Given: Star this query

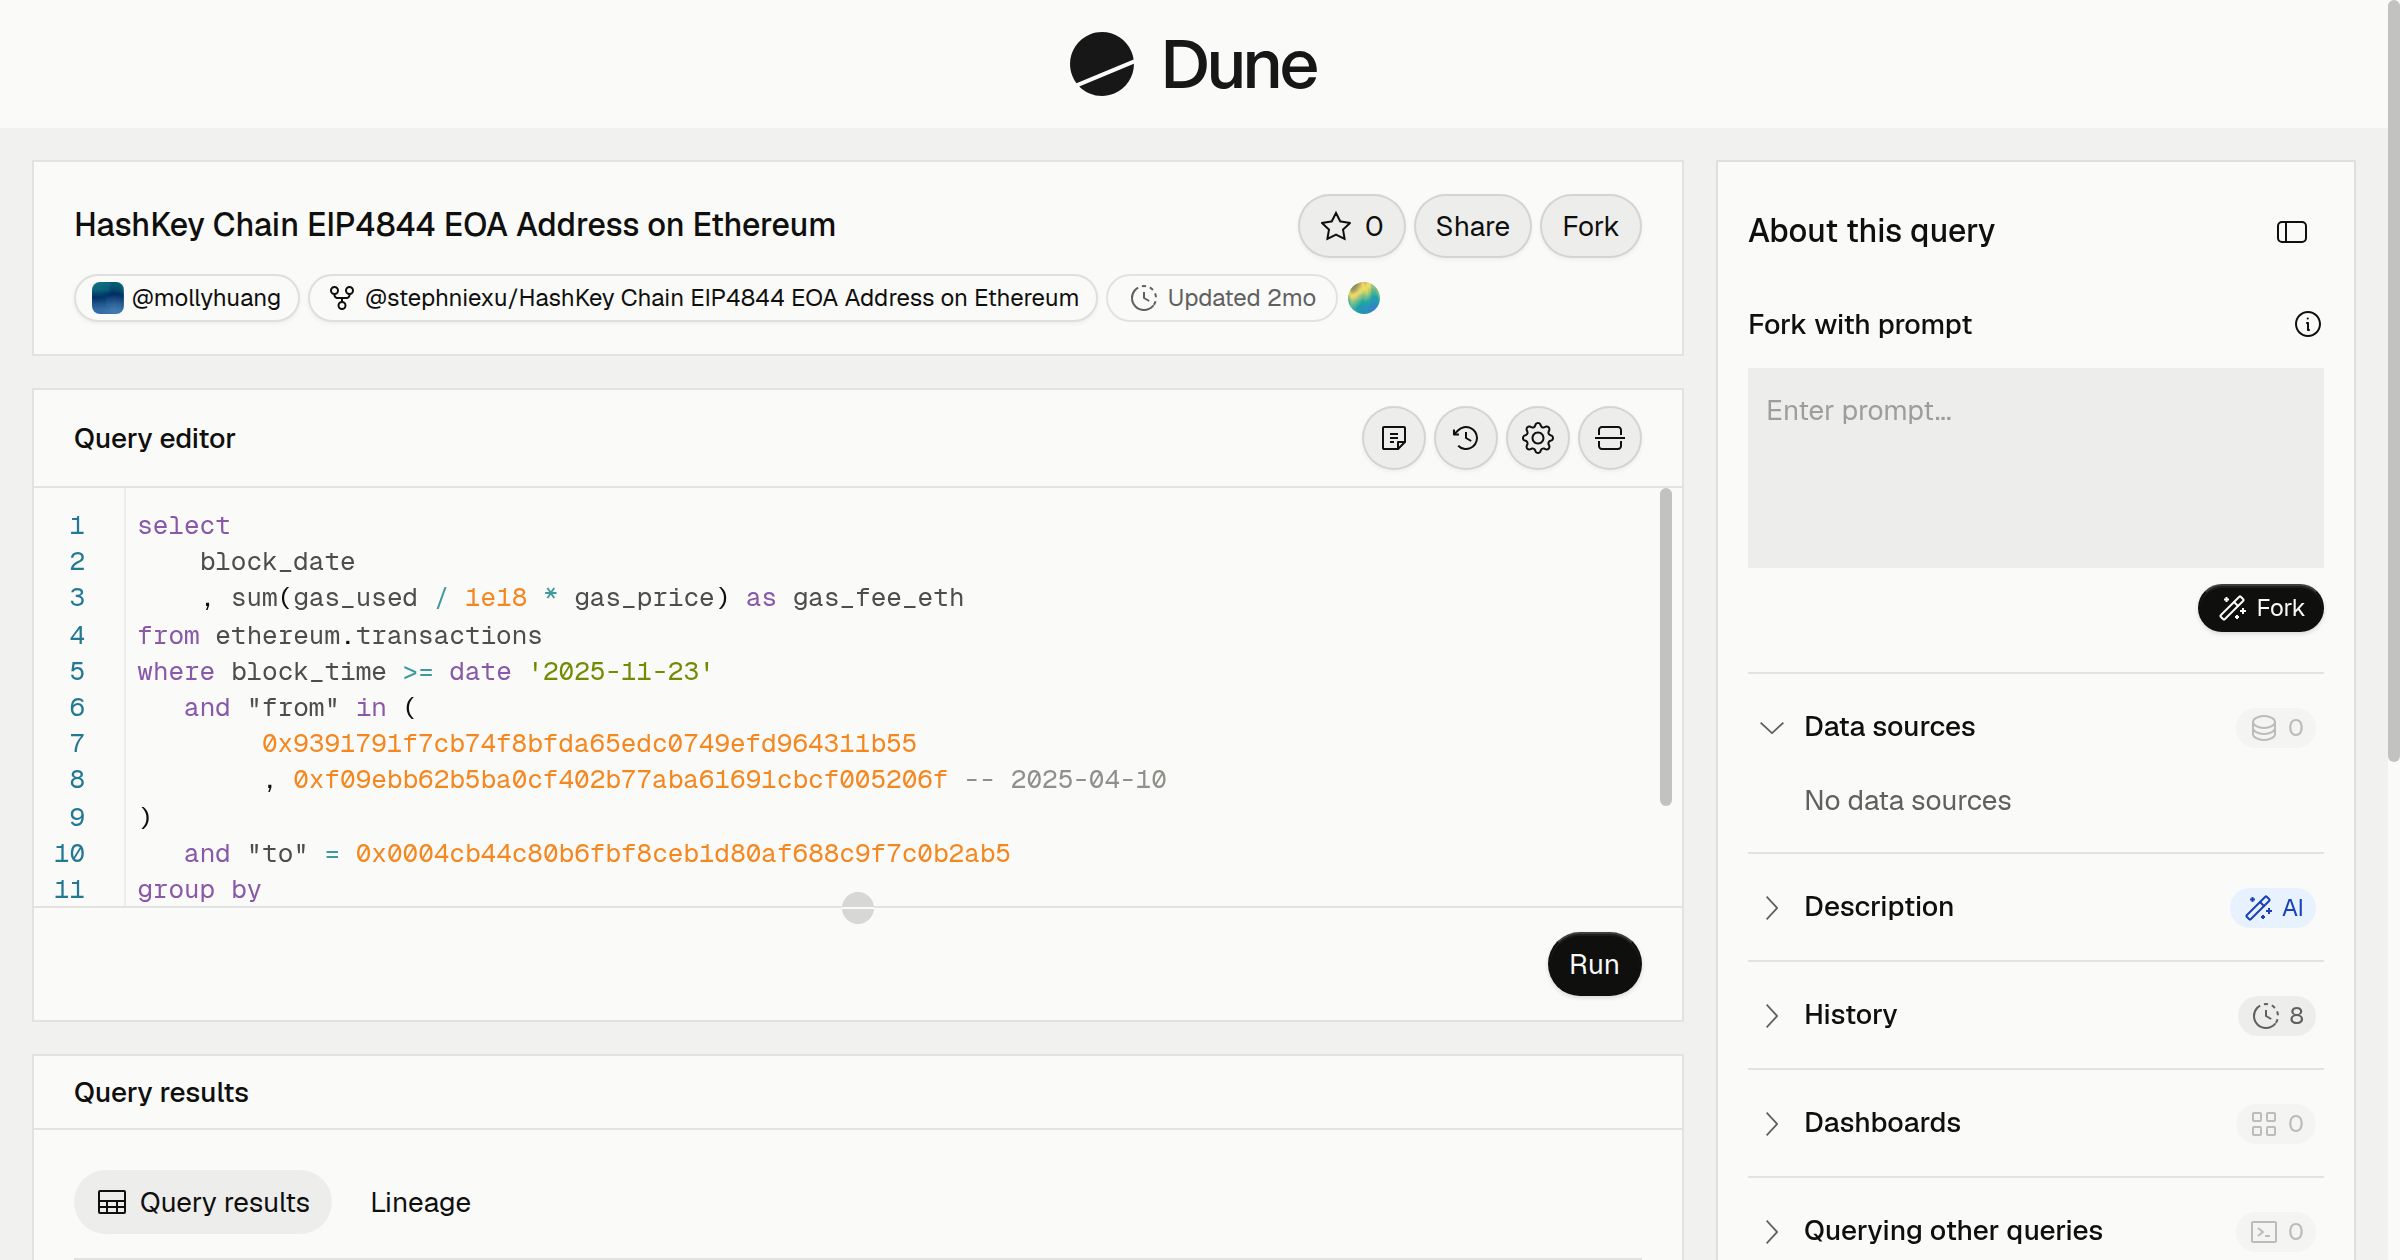Looking at the screenshot, I should pyautogui.click(x=1351, y=226).
